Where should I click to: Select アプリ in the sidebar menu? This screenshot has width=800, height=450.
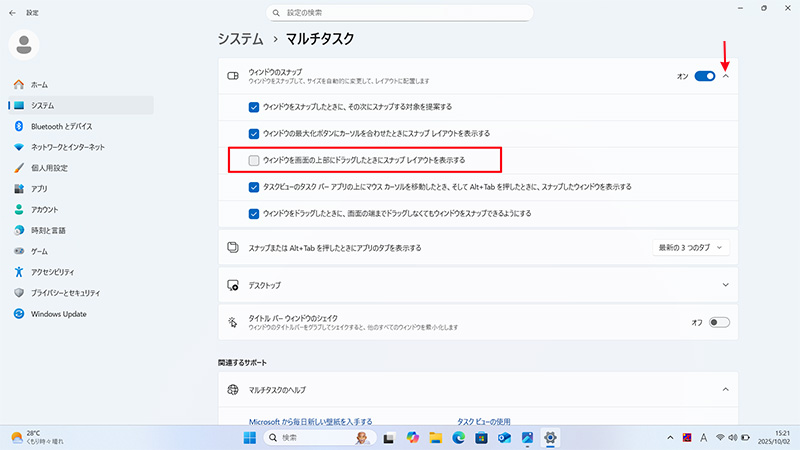click(39, 189)
